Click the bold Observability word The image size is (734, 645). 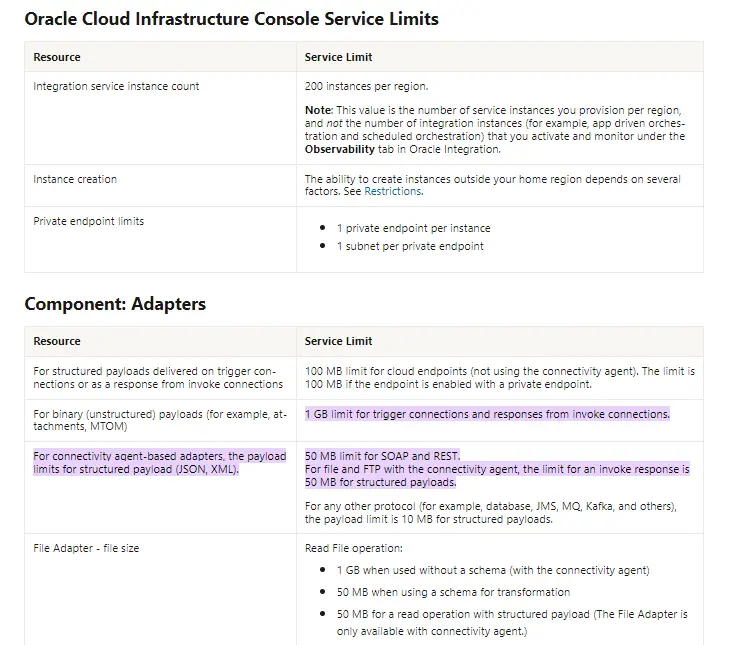point(350,148)
